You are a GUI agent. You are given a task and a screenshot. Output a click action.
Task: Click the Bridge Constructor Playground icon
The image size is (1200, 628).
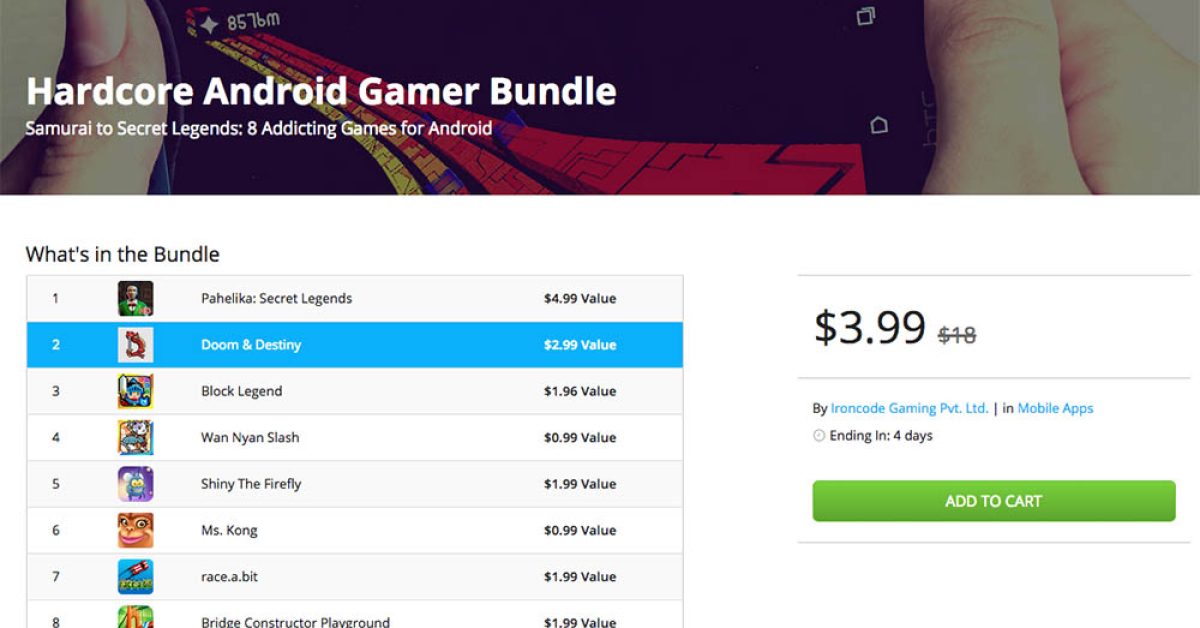click(x=135, y=618)
